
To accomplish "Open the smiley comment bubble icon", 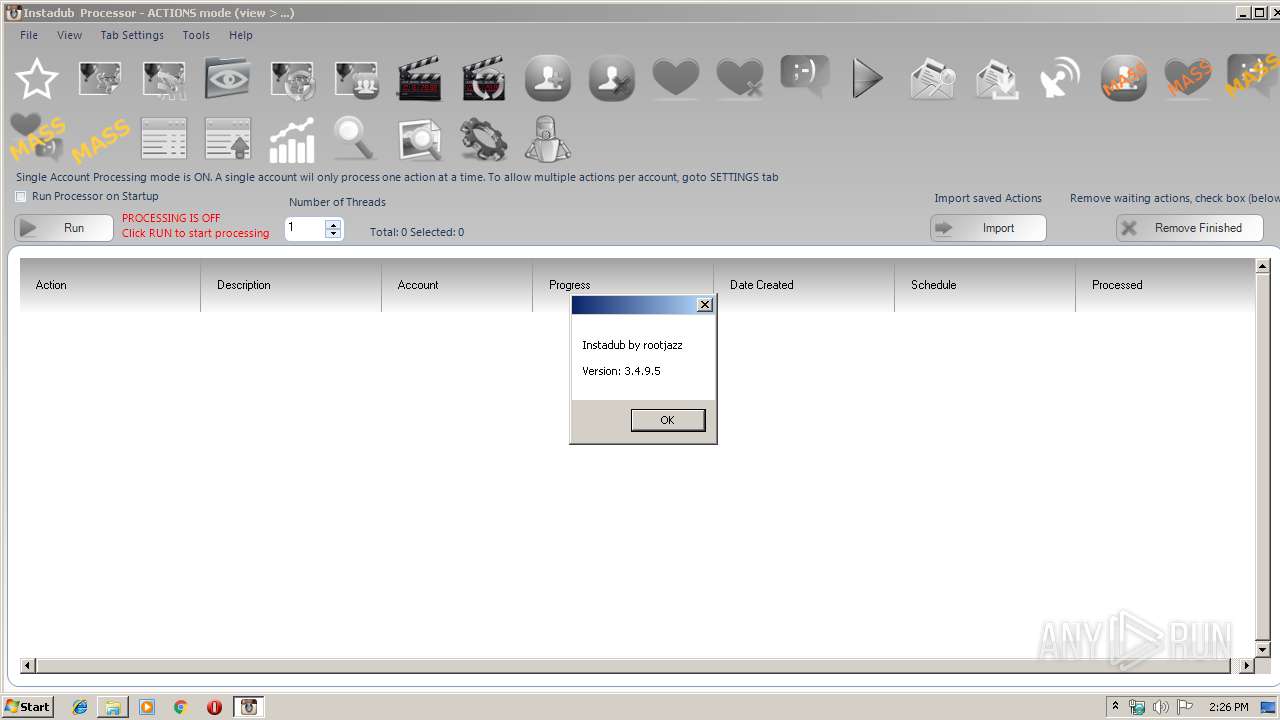I will [804, 78].
